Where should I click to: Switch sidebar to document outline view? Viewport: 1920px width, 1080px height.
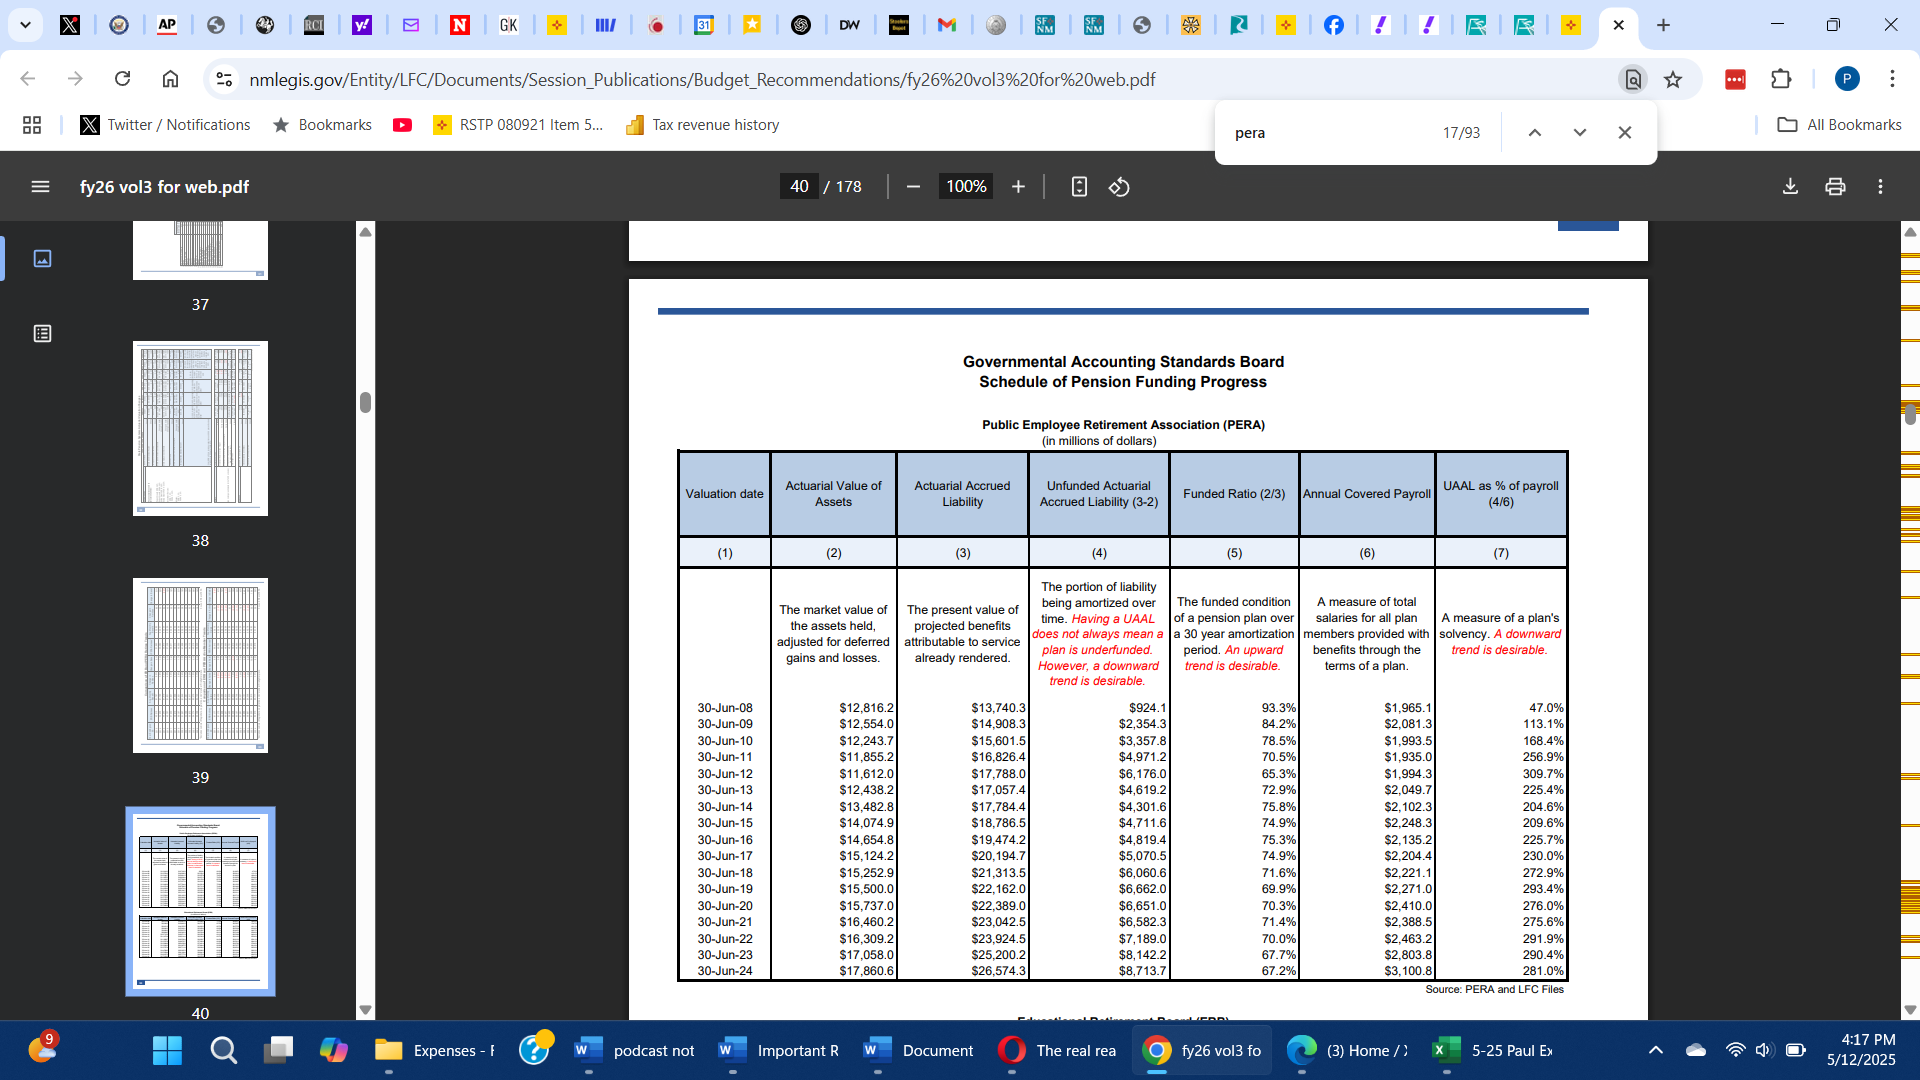(x=42, y=334)
